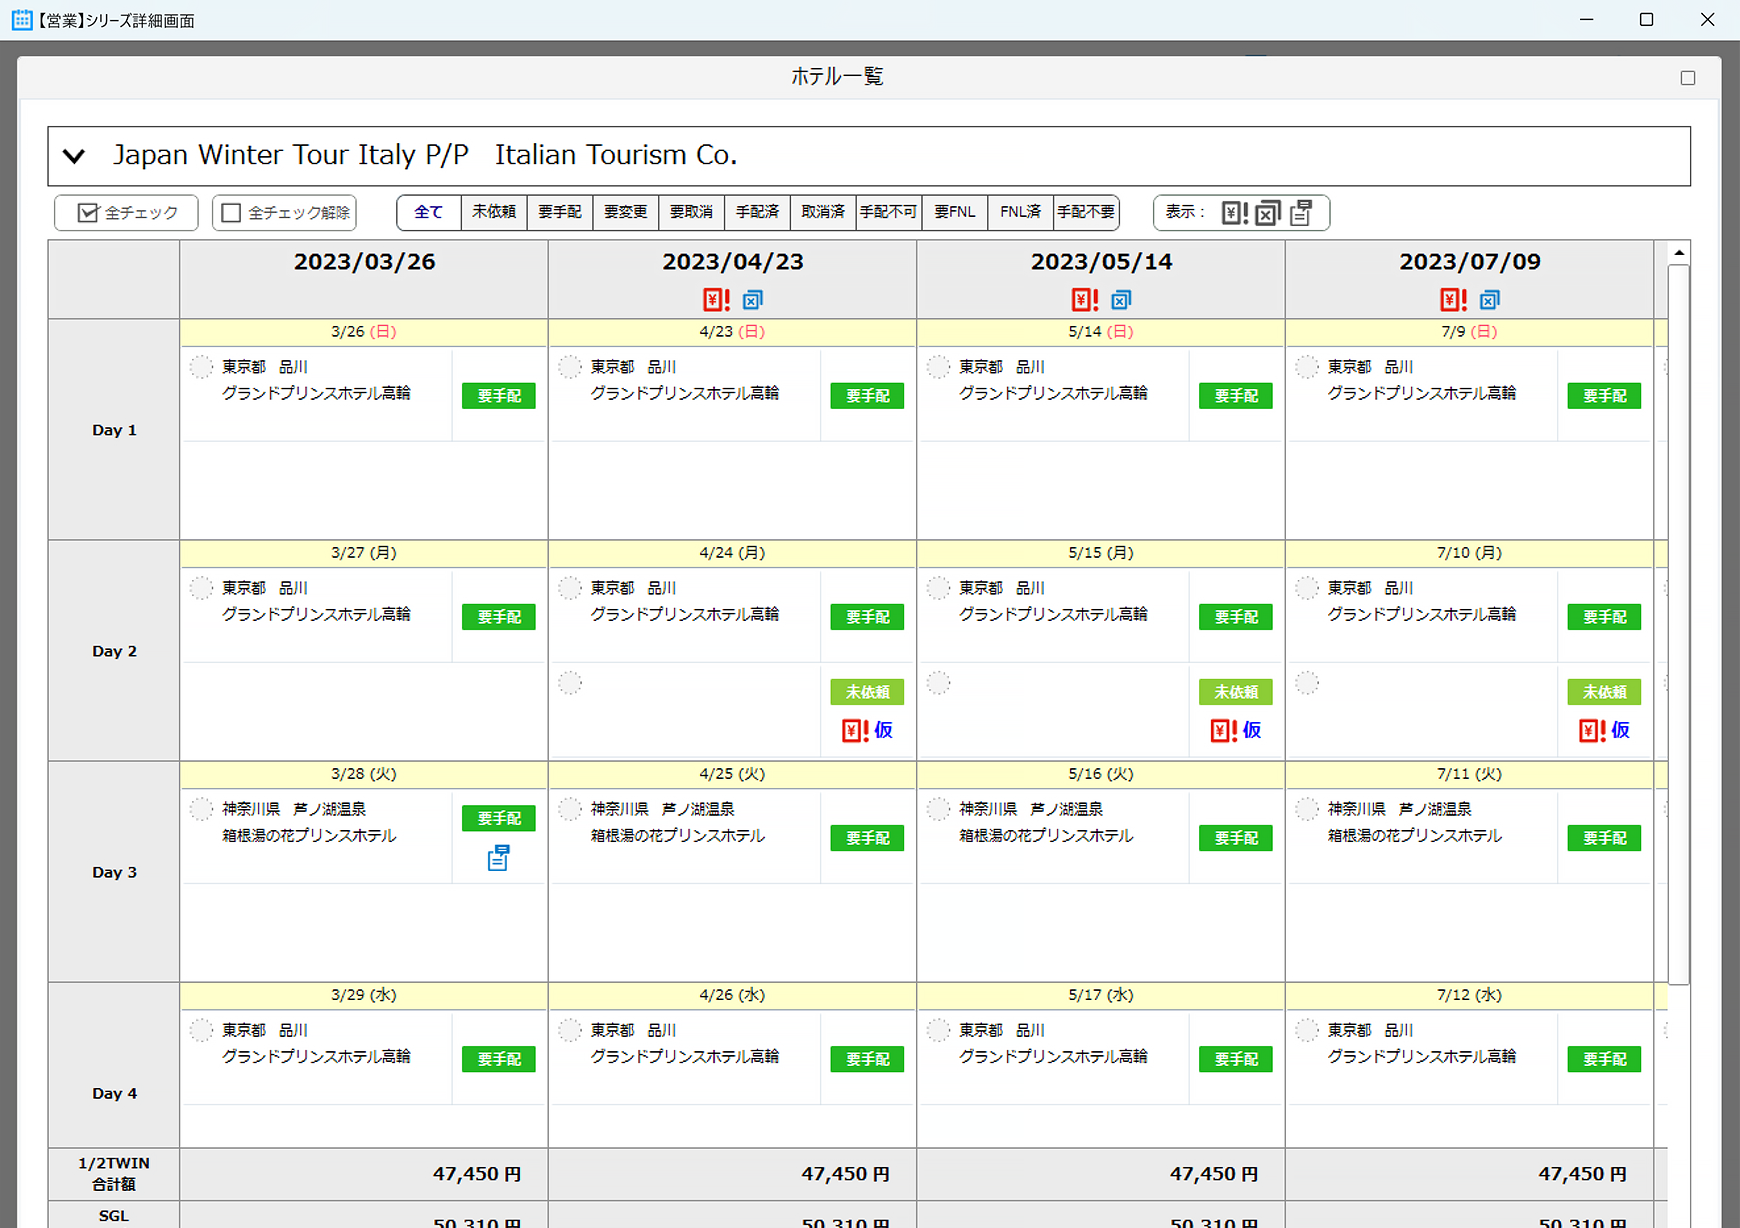This screenshot has height=1228, width=1740.
Task: Click the yen alert display filter icon
Action: tap(1234, 213)
